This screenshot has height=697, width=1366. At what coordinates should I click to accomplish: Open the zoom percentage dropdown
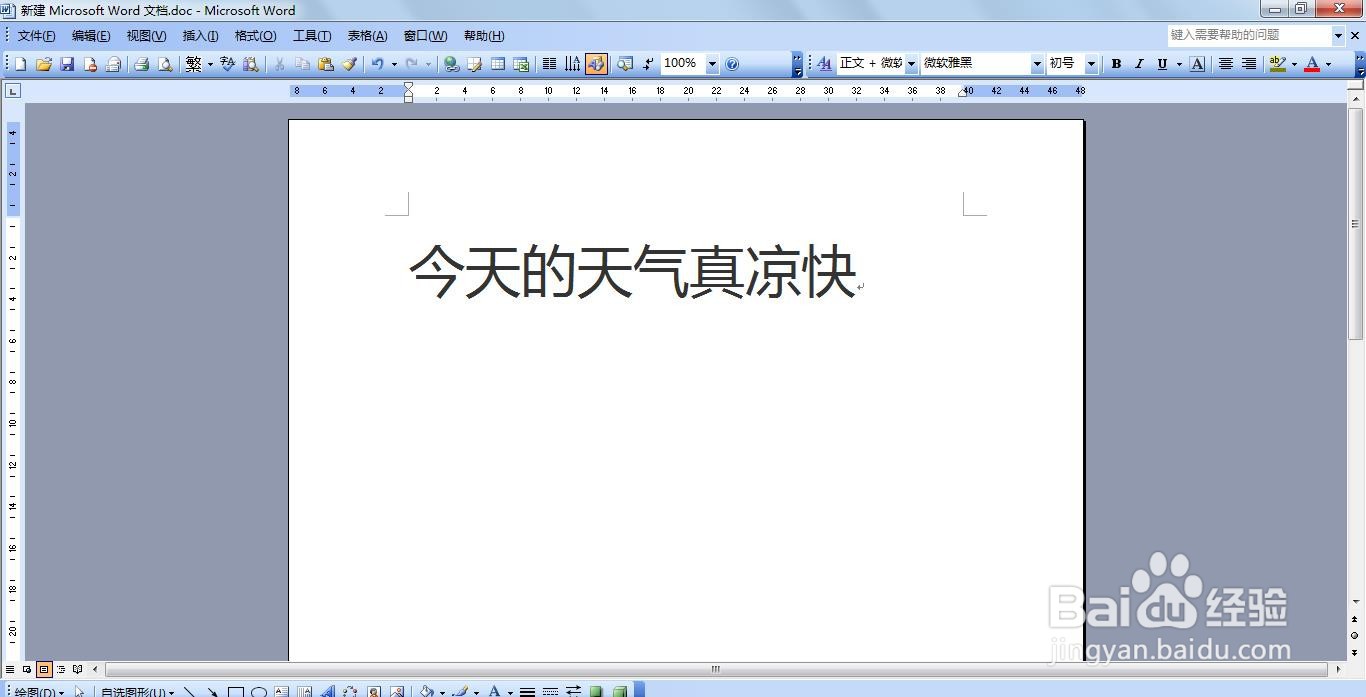[712, 64]
